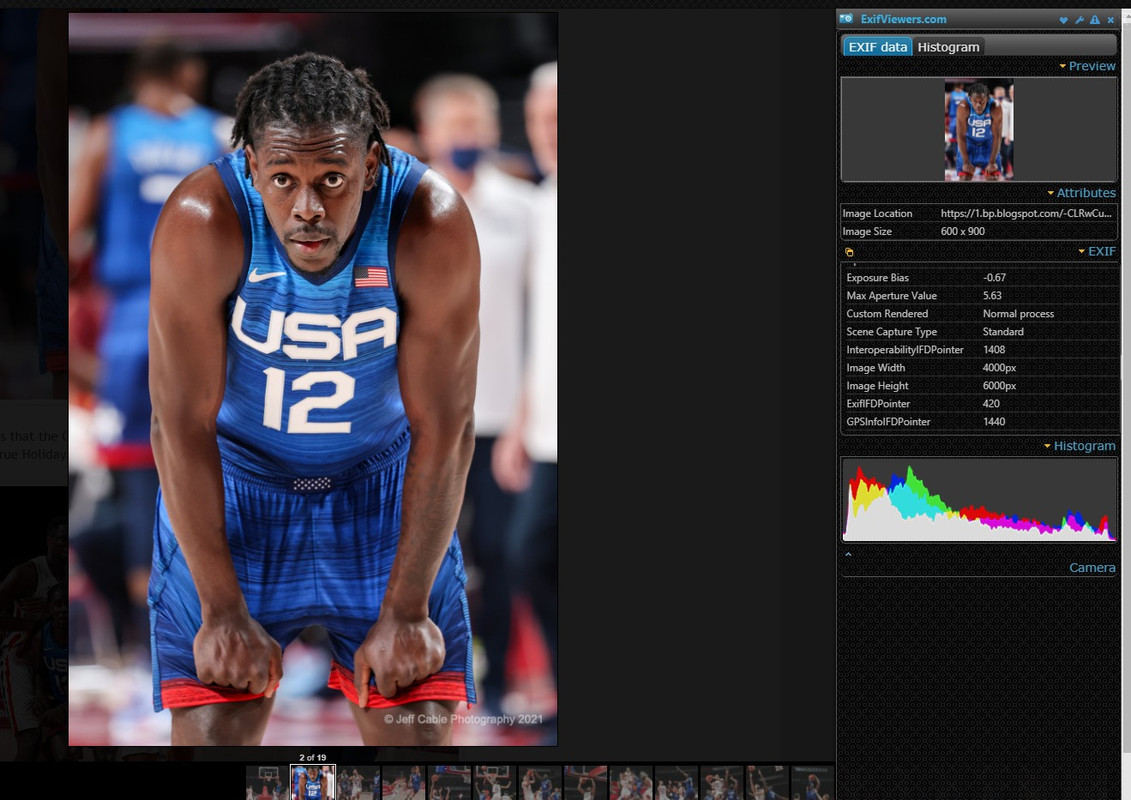
Task: Switch to the EXIF data tab
Action: tap(877, 47)
